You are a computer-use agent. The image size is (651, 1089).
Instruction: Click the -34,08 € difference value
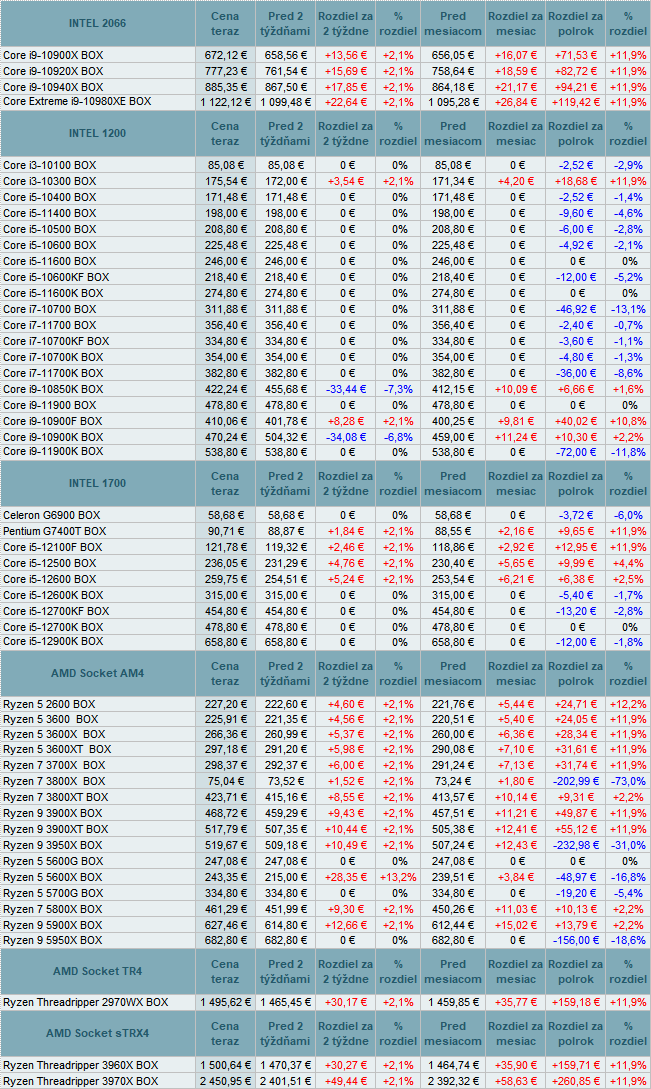pos(346,437)
